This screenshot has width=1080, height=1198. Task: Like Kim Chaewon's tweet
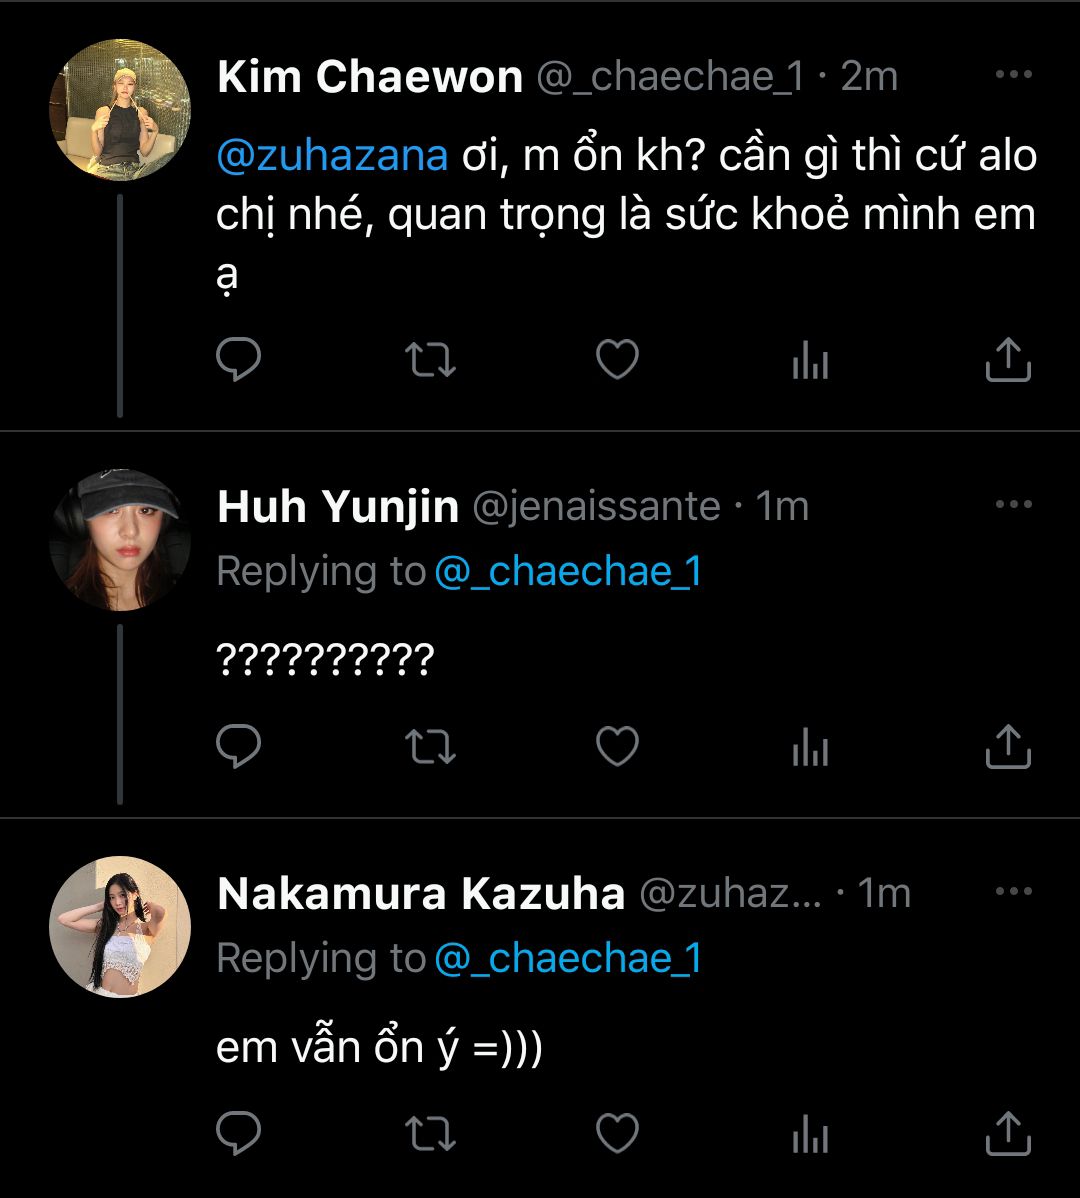point(617,360)
